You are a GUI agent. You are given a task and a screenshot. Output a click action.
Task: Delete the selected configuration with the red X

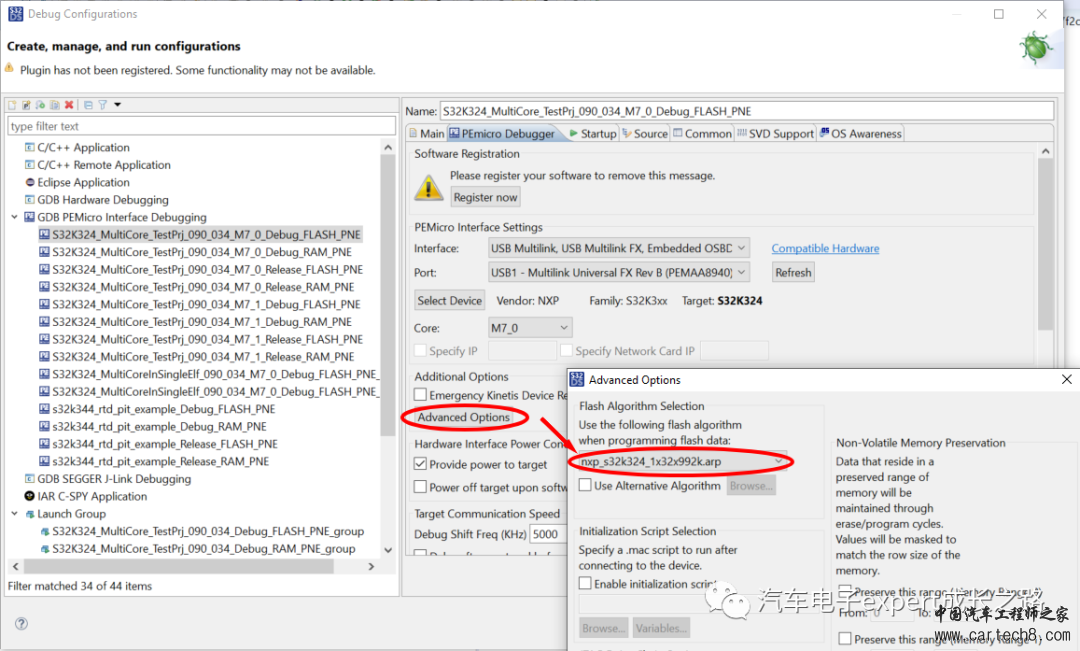point(69,105)
